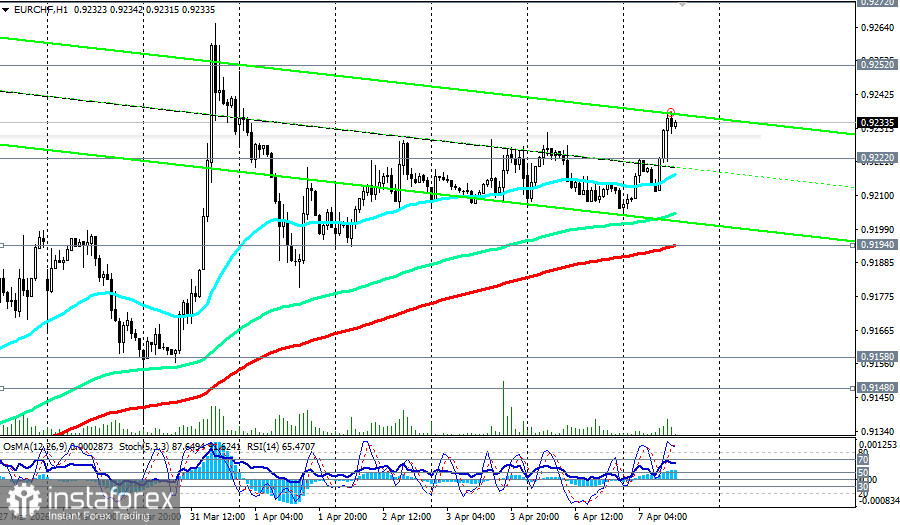
Task: Select right handle of the 0.91480 horizontal line
Action: [852, 388]
